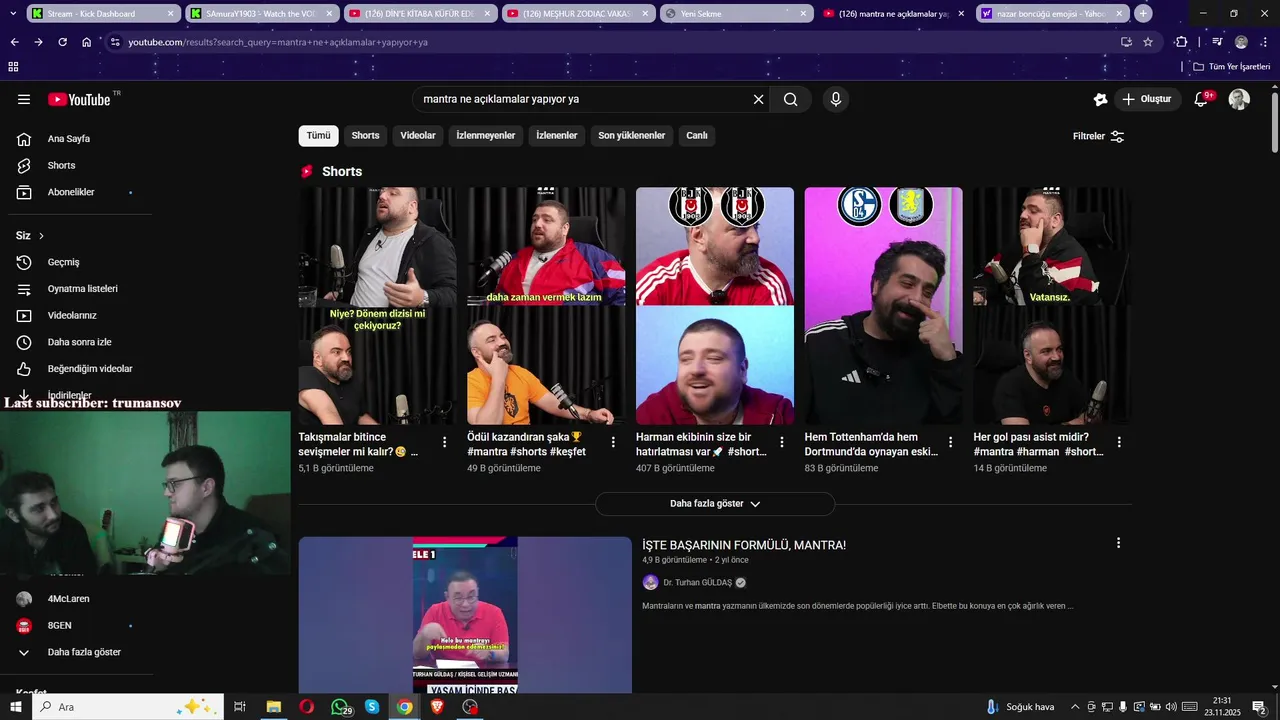
Task: Open video title 'İŞTE BAŞARININ FORMÜLÜ, MANTRA!'
Action: tap(744, 545)
